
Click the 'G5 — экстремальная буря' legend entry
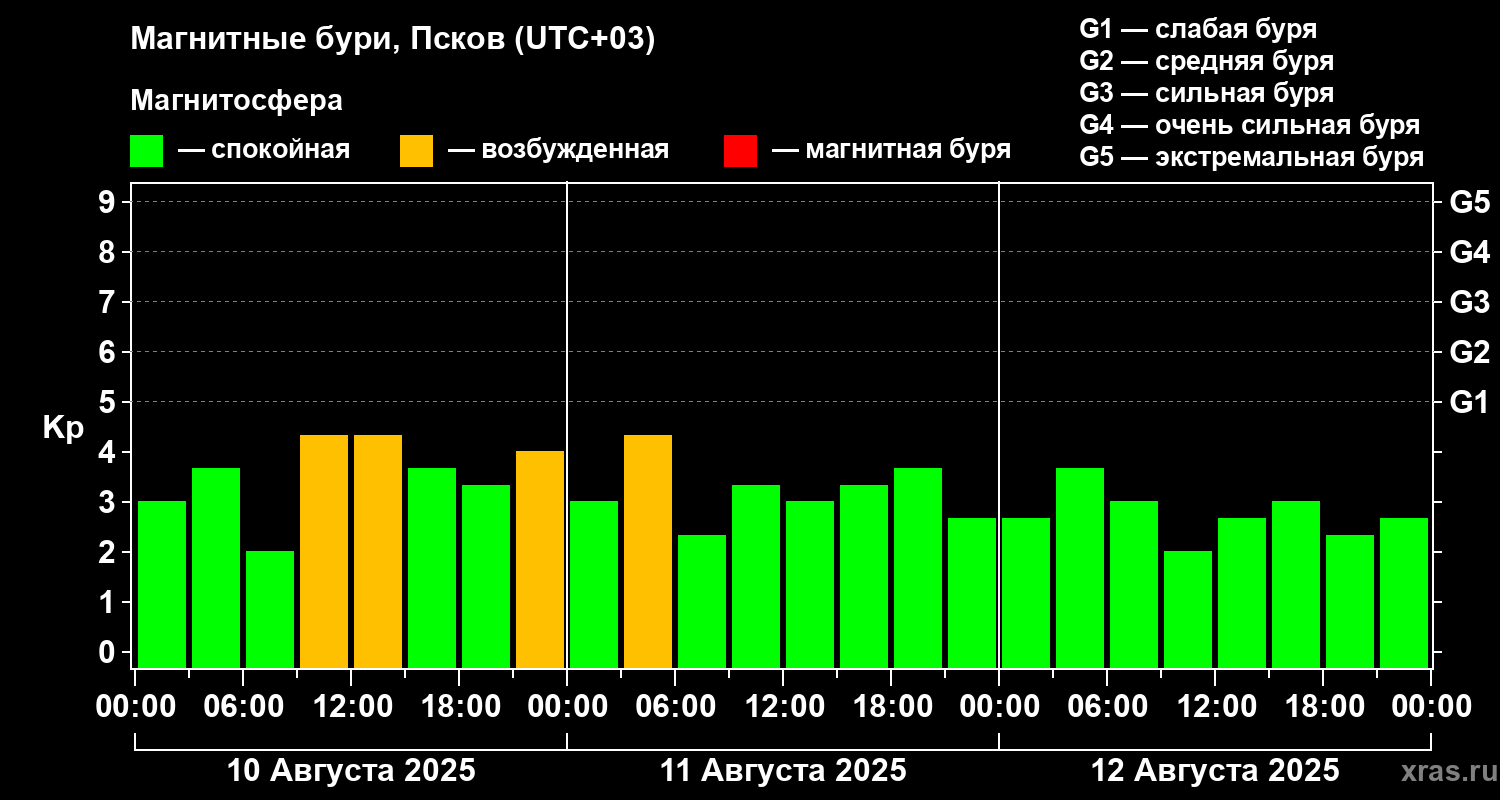[1252, 157]
